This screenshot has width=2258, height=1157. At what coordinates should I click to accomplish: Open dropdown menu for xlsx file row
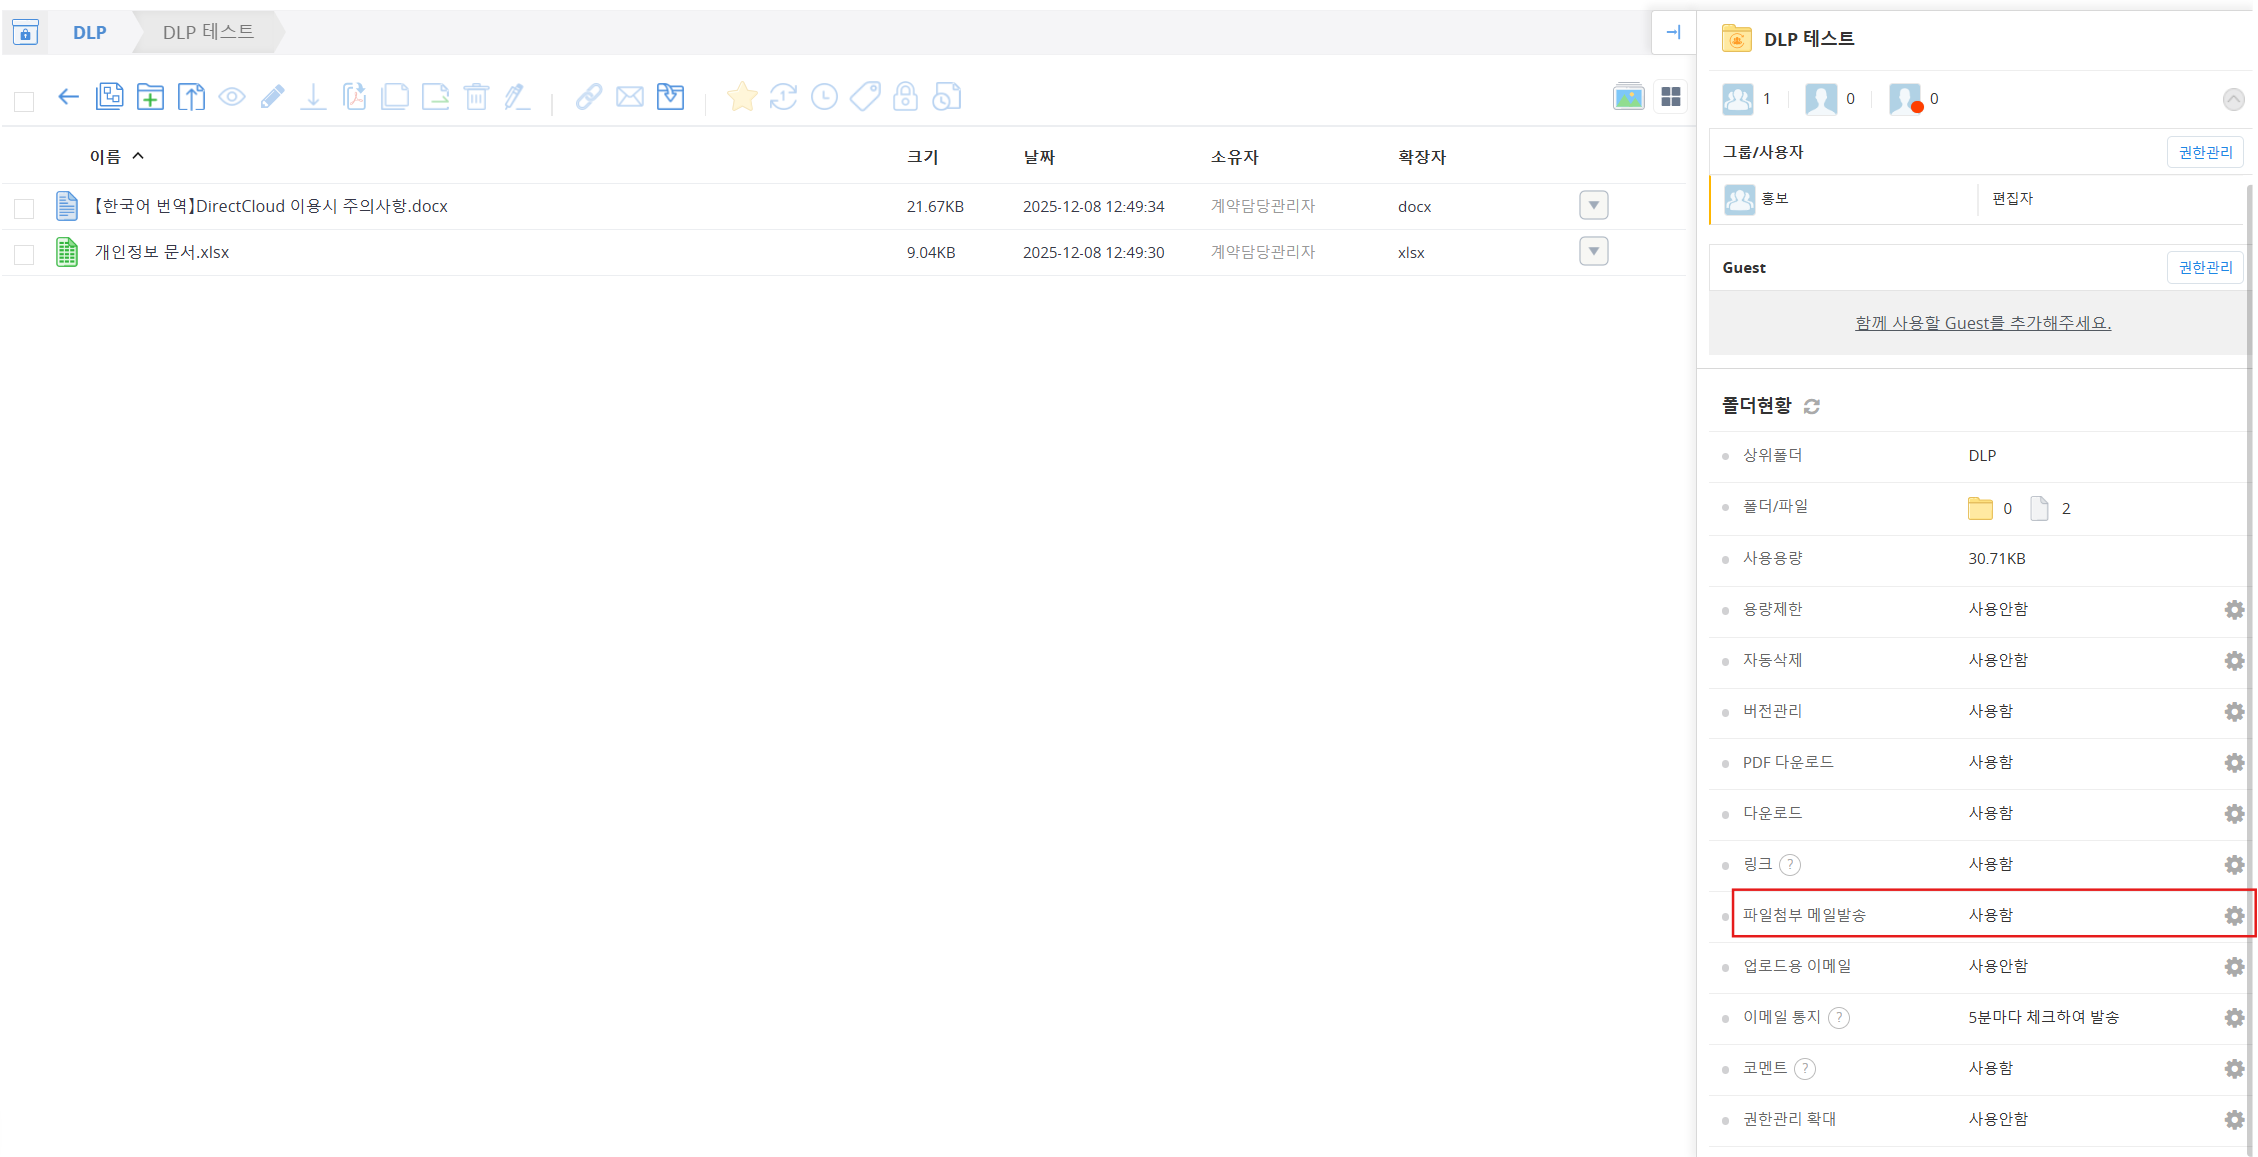tap(1593, 252)
